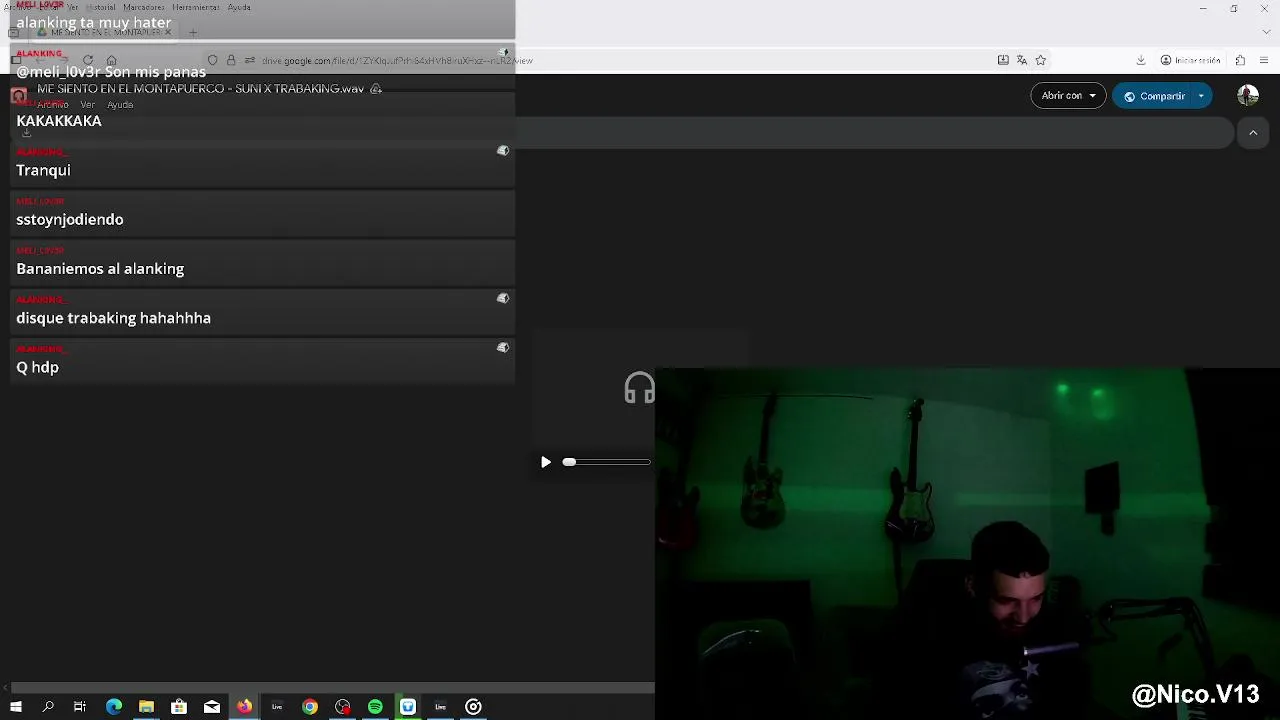Open the Windows Start menu

click(16, 707)
